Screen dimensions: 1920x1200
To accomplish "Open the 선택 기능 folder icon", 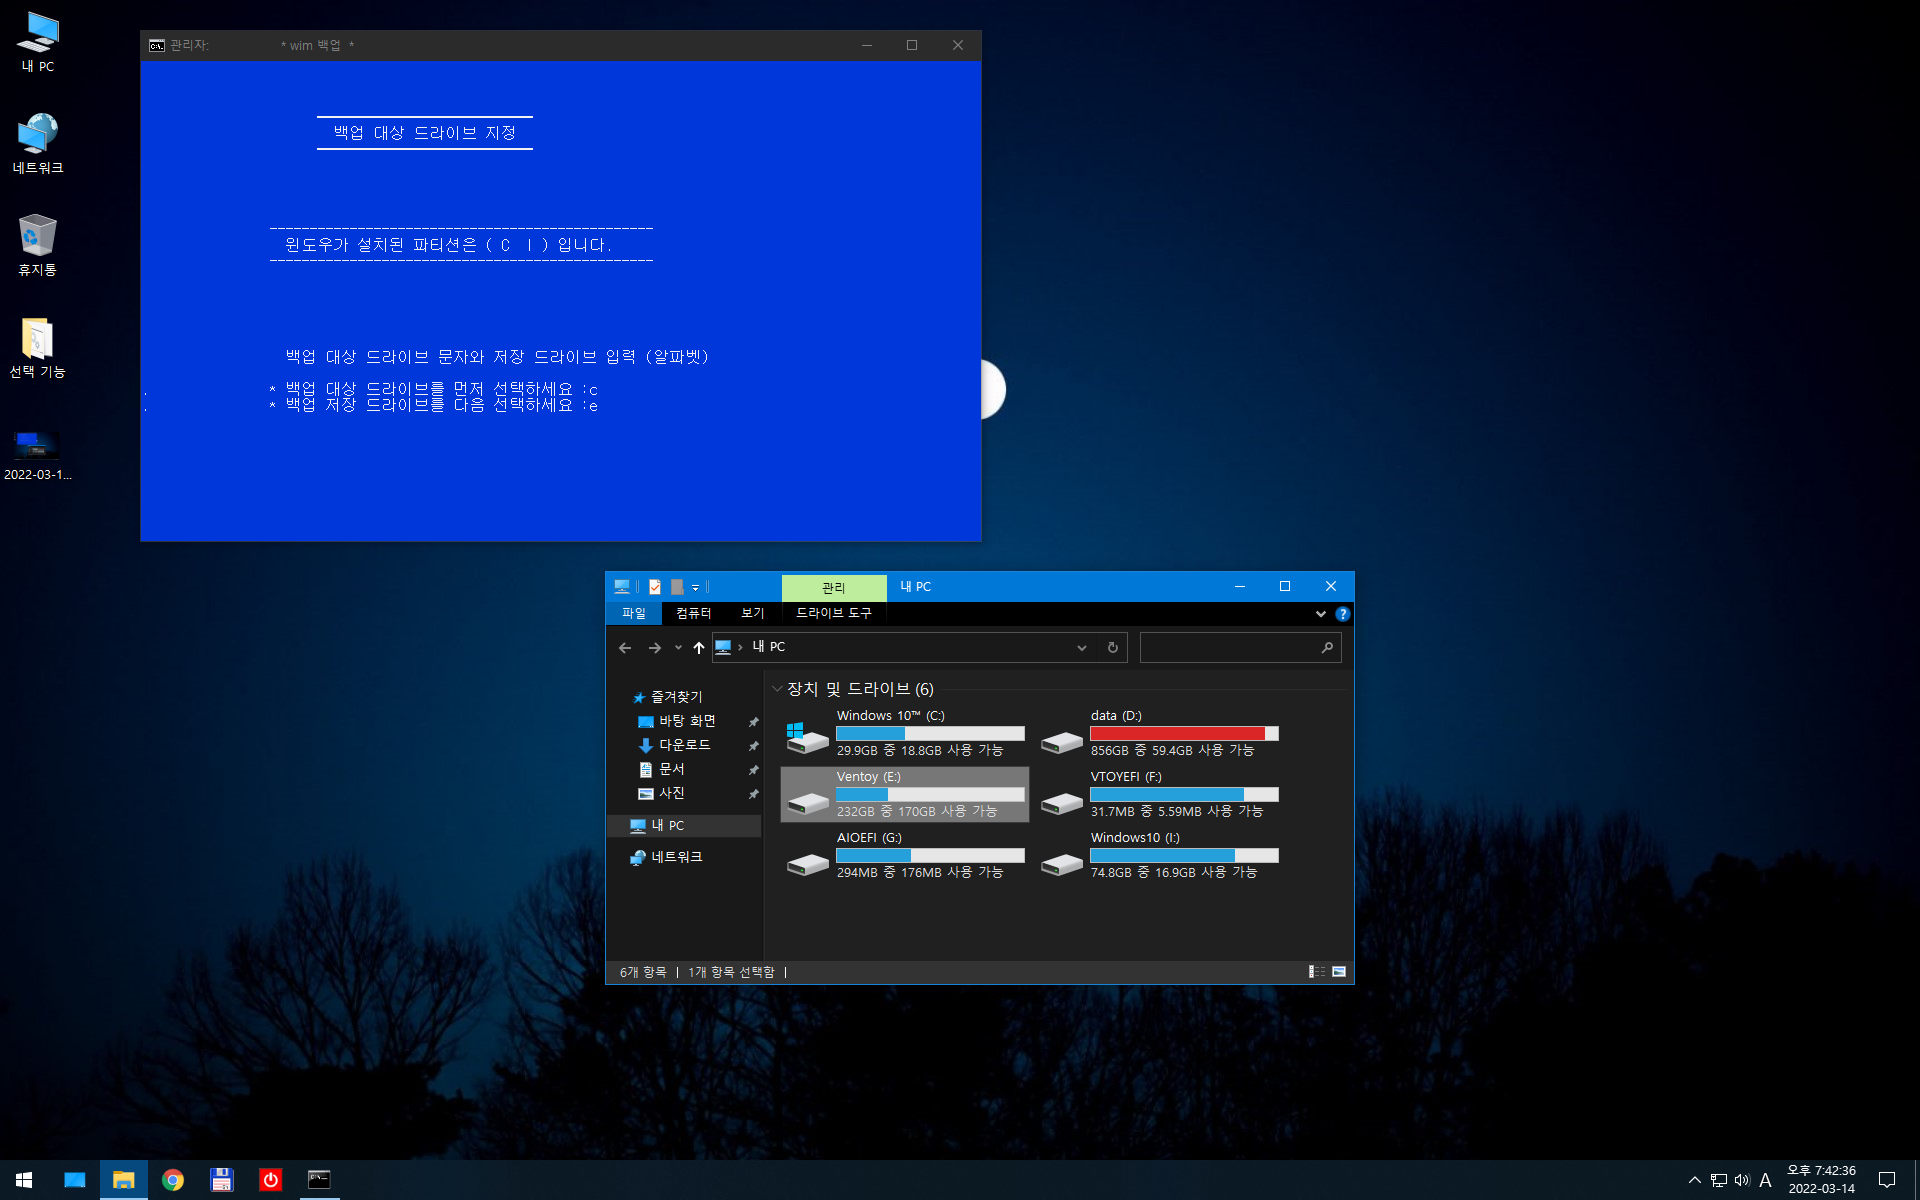I will (38, 348).
